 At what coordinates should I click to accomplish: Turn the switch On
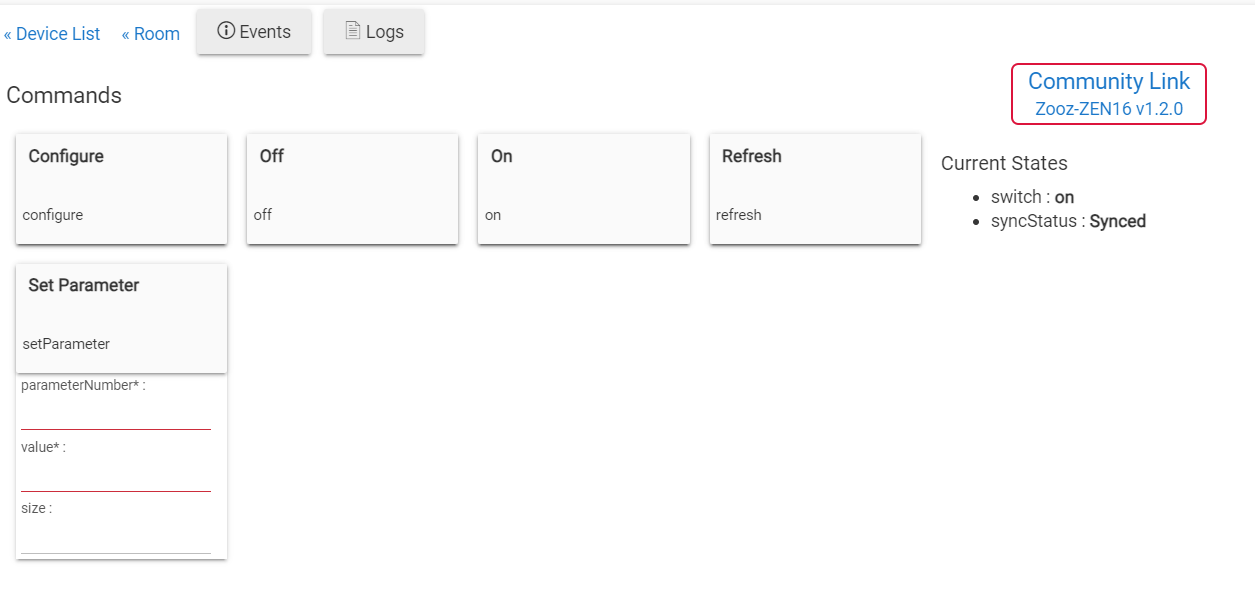click(584, 188)
